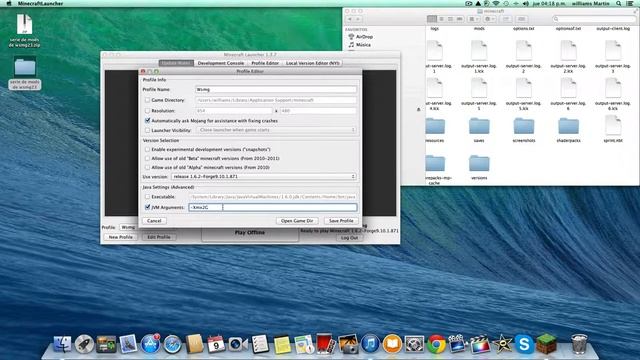Click the Wi-Fi status icon in menu bar

pos(496,4)
